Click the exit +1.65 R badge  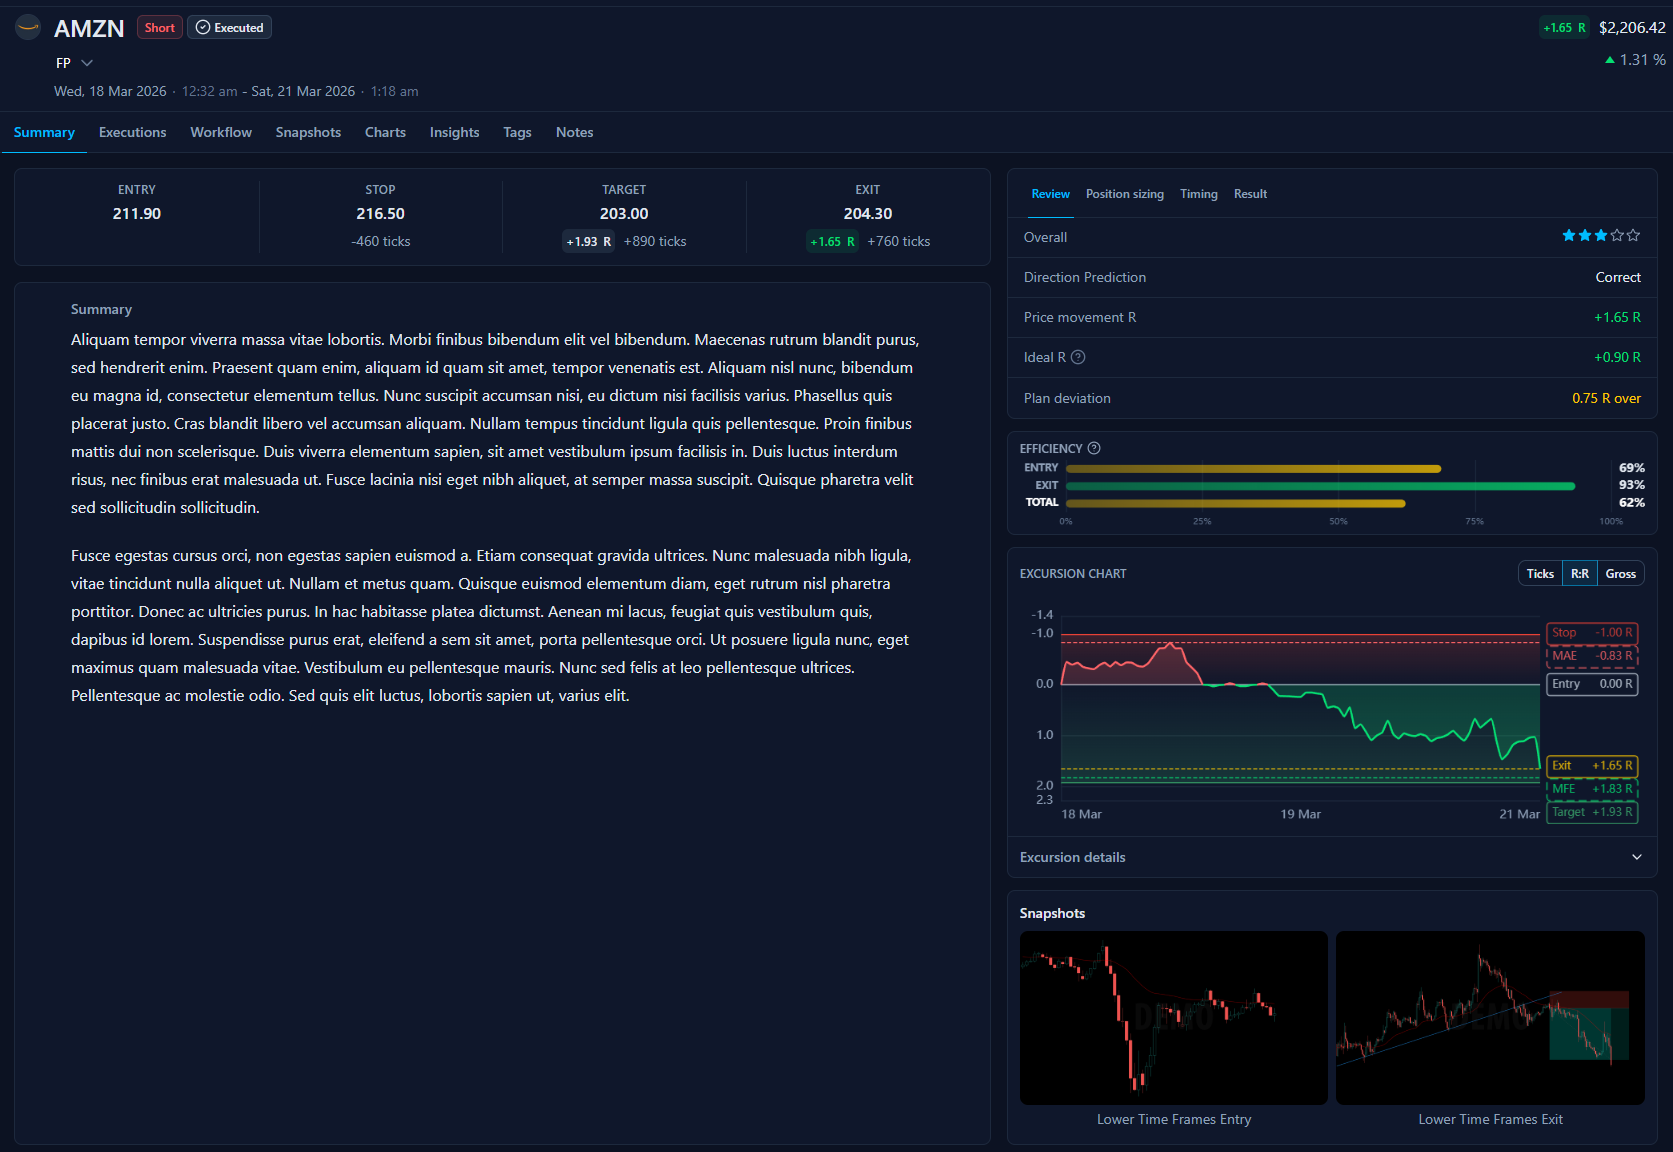coord(833,241)
